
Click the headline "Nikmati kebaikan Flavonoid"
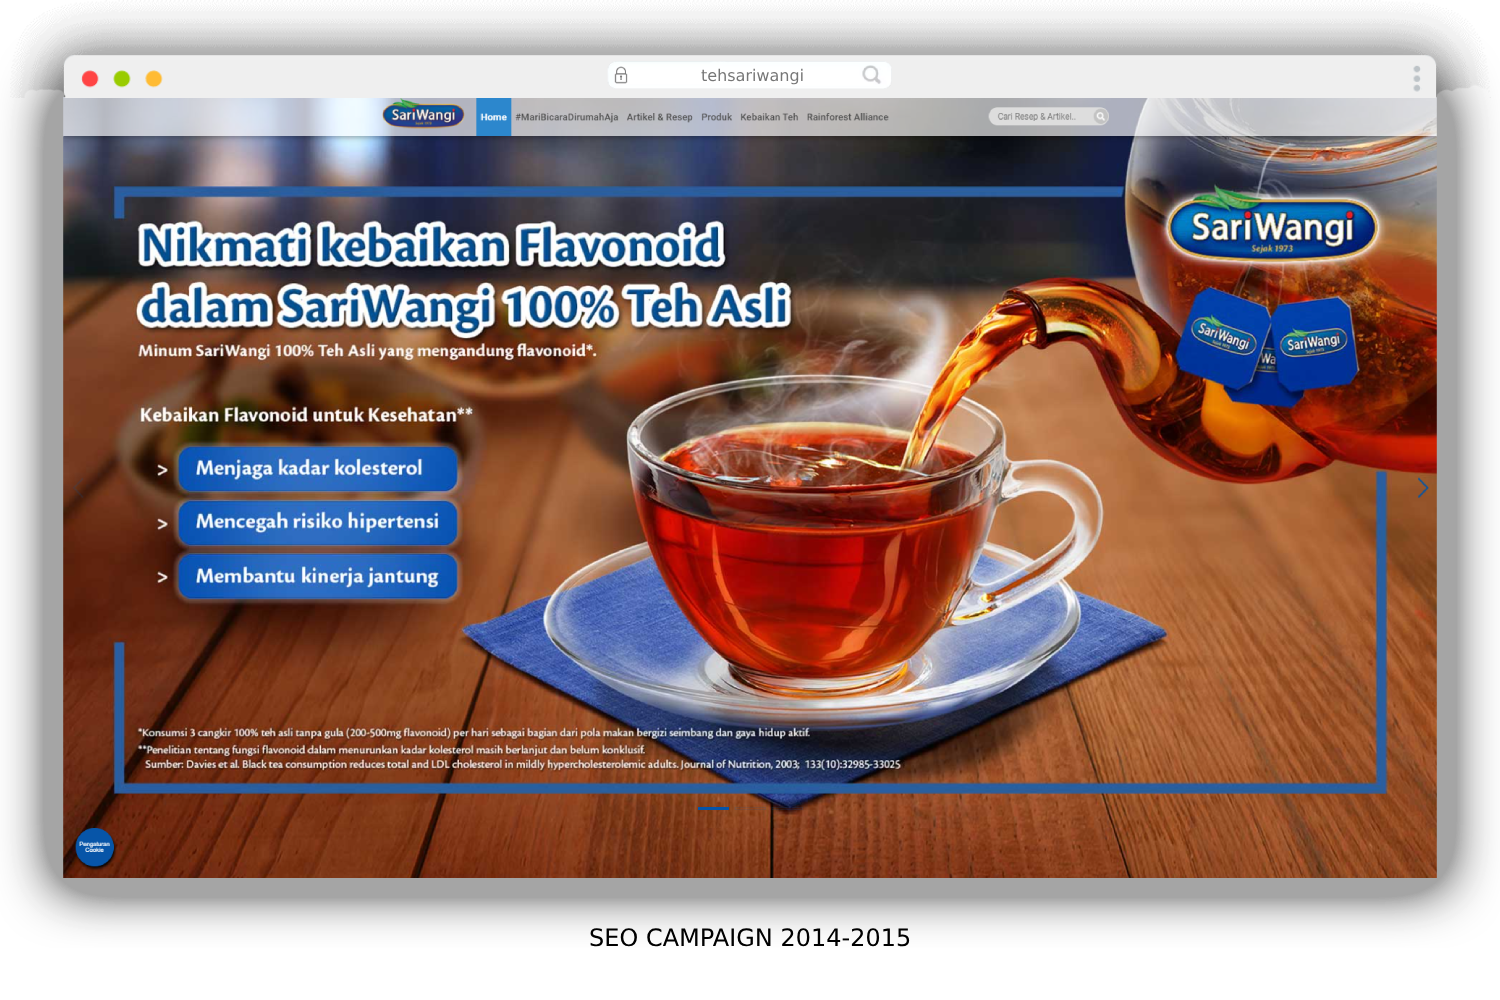click(432, 245)
